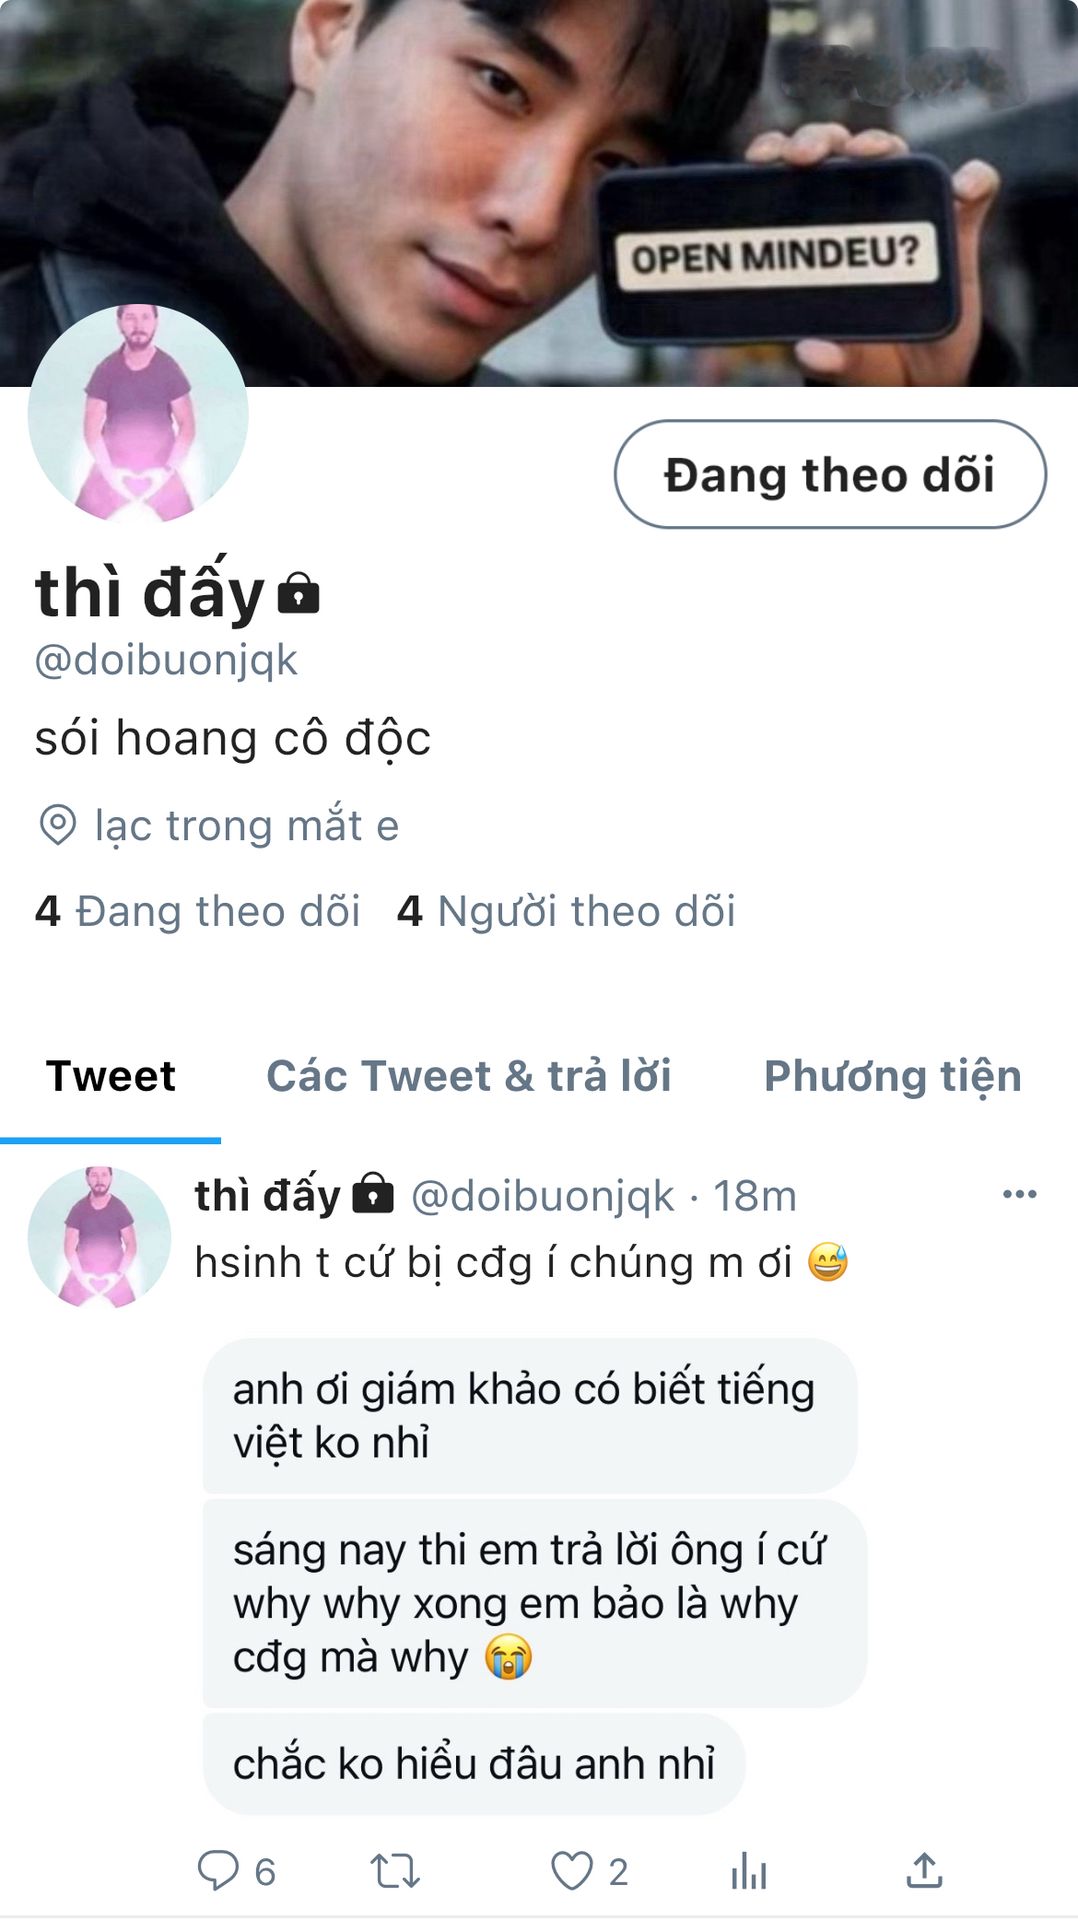Like the tweet with the heart icon
The image size is (1078, 1920).
click(x=572, y=1870)
